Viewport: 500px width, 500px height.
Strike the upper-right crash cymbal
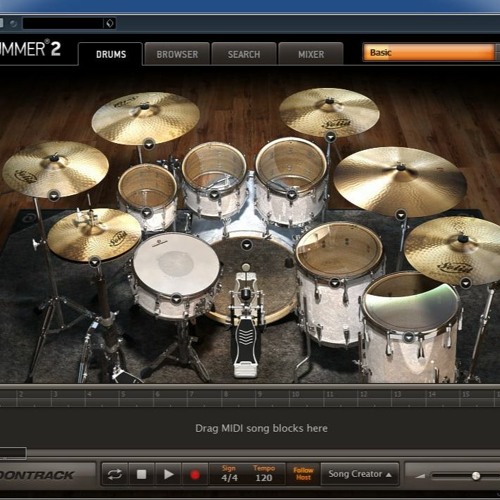point(329,112)
